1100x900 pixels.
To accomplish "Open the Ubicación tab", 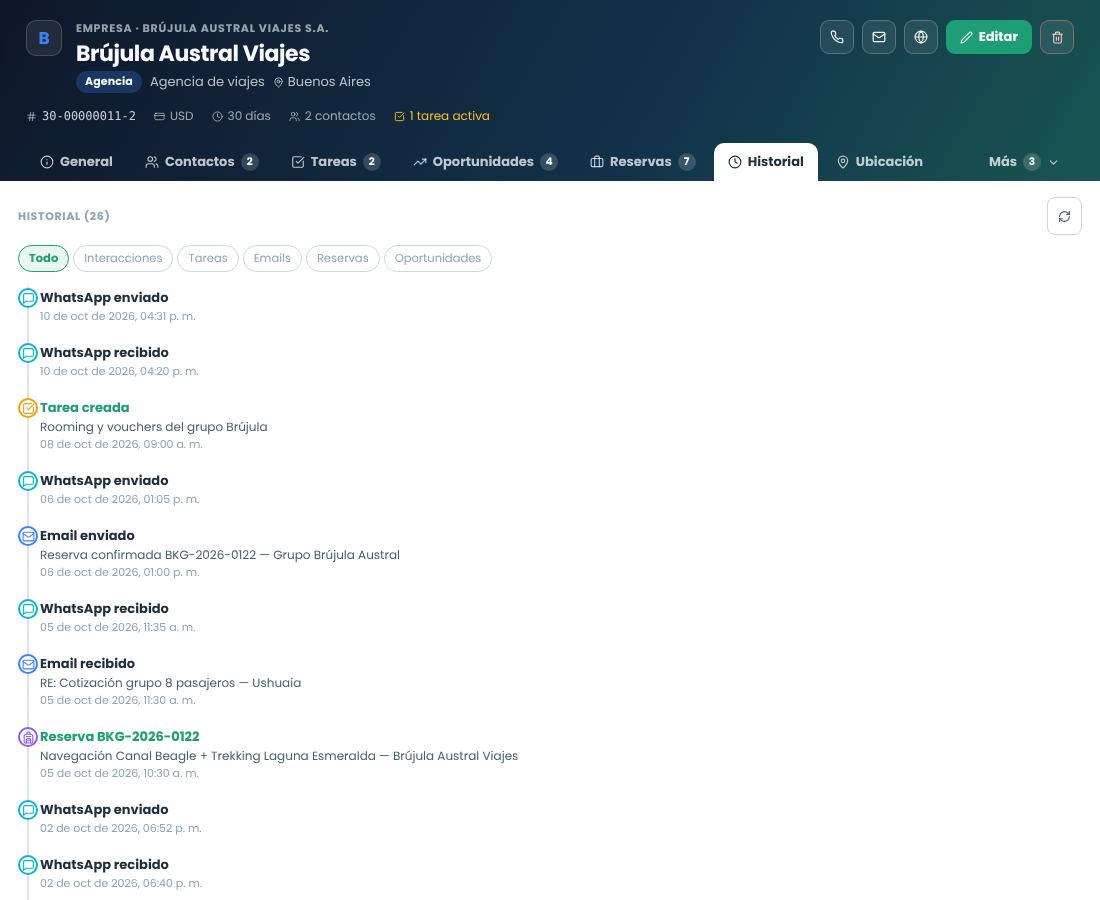I will [880, 162].
